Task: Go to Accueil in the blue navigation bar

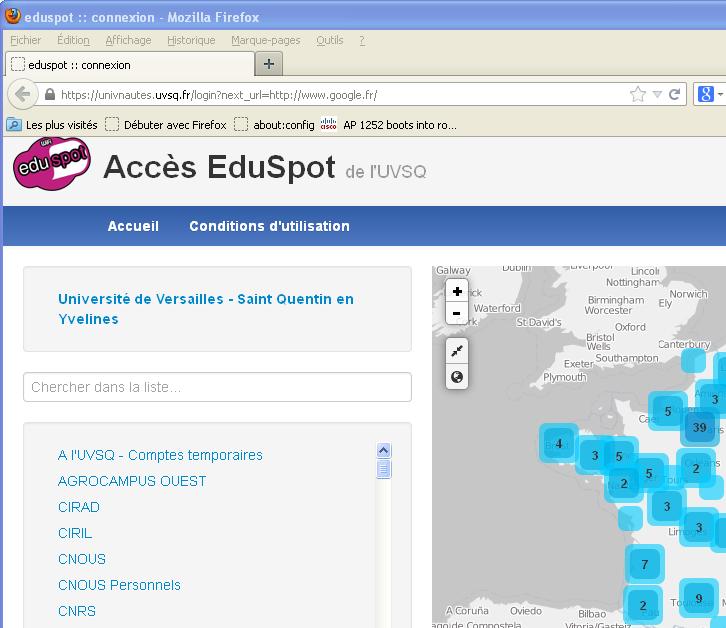Action: click(x=133, y=226)
